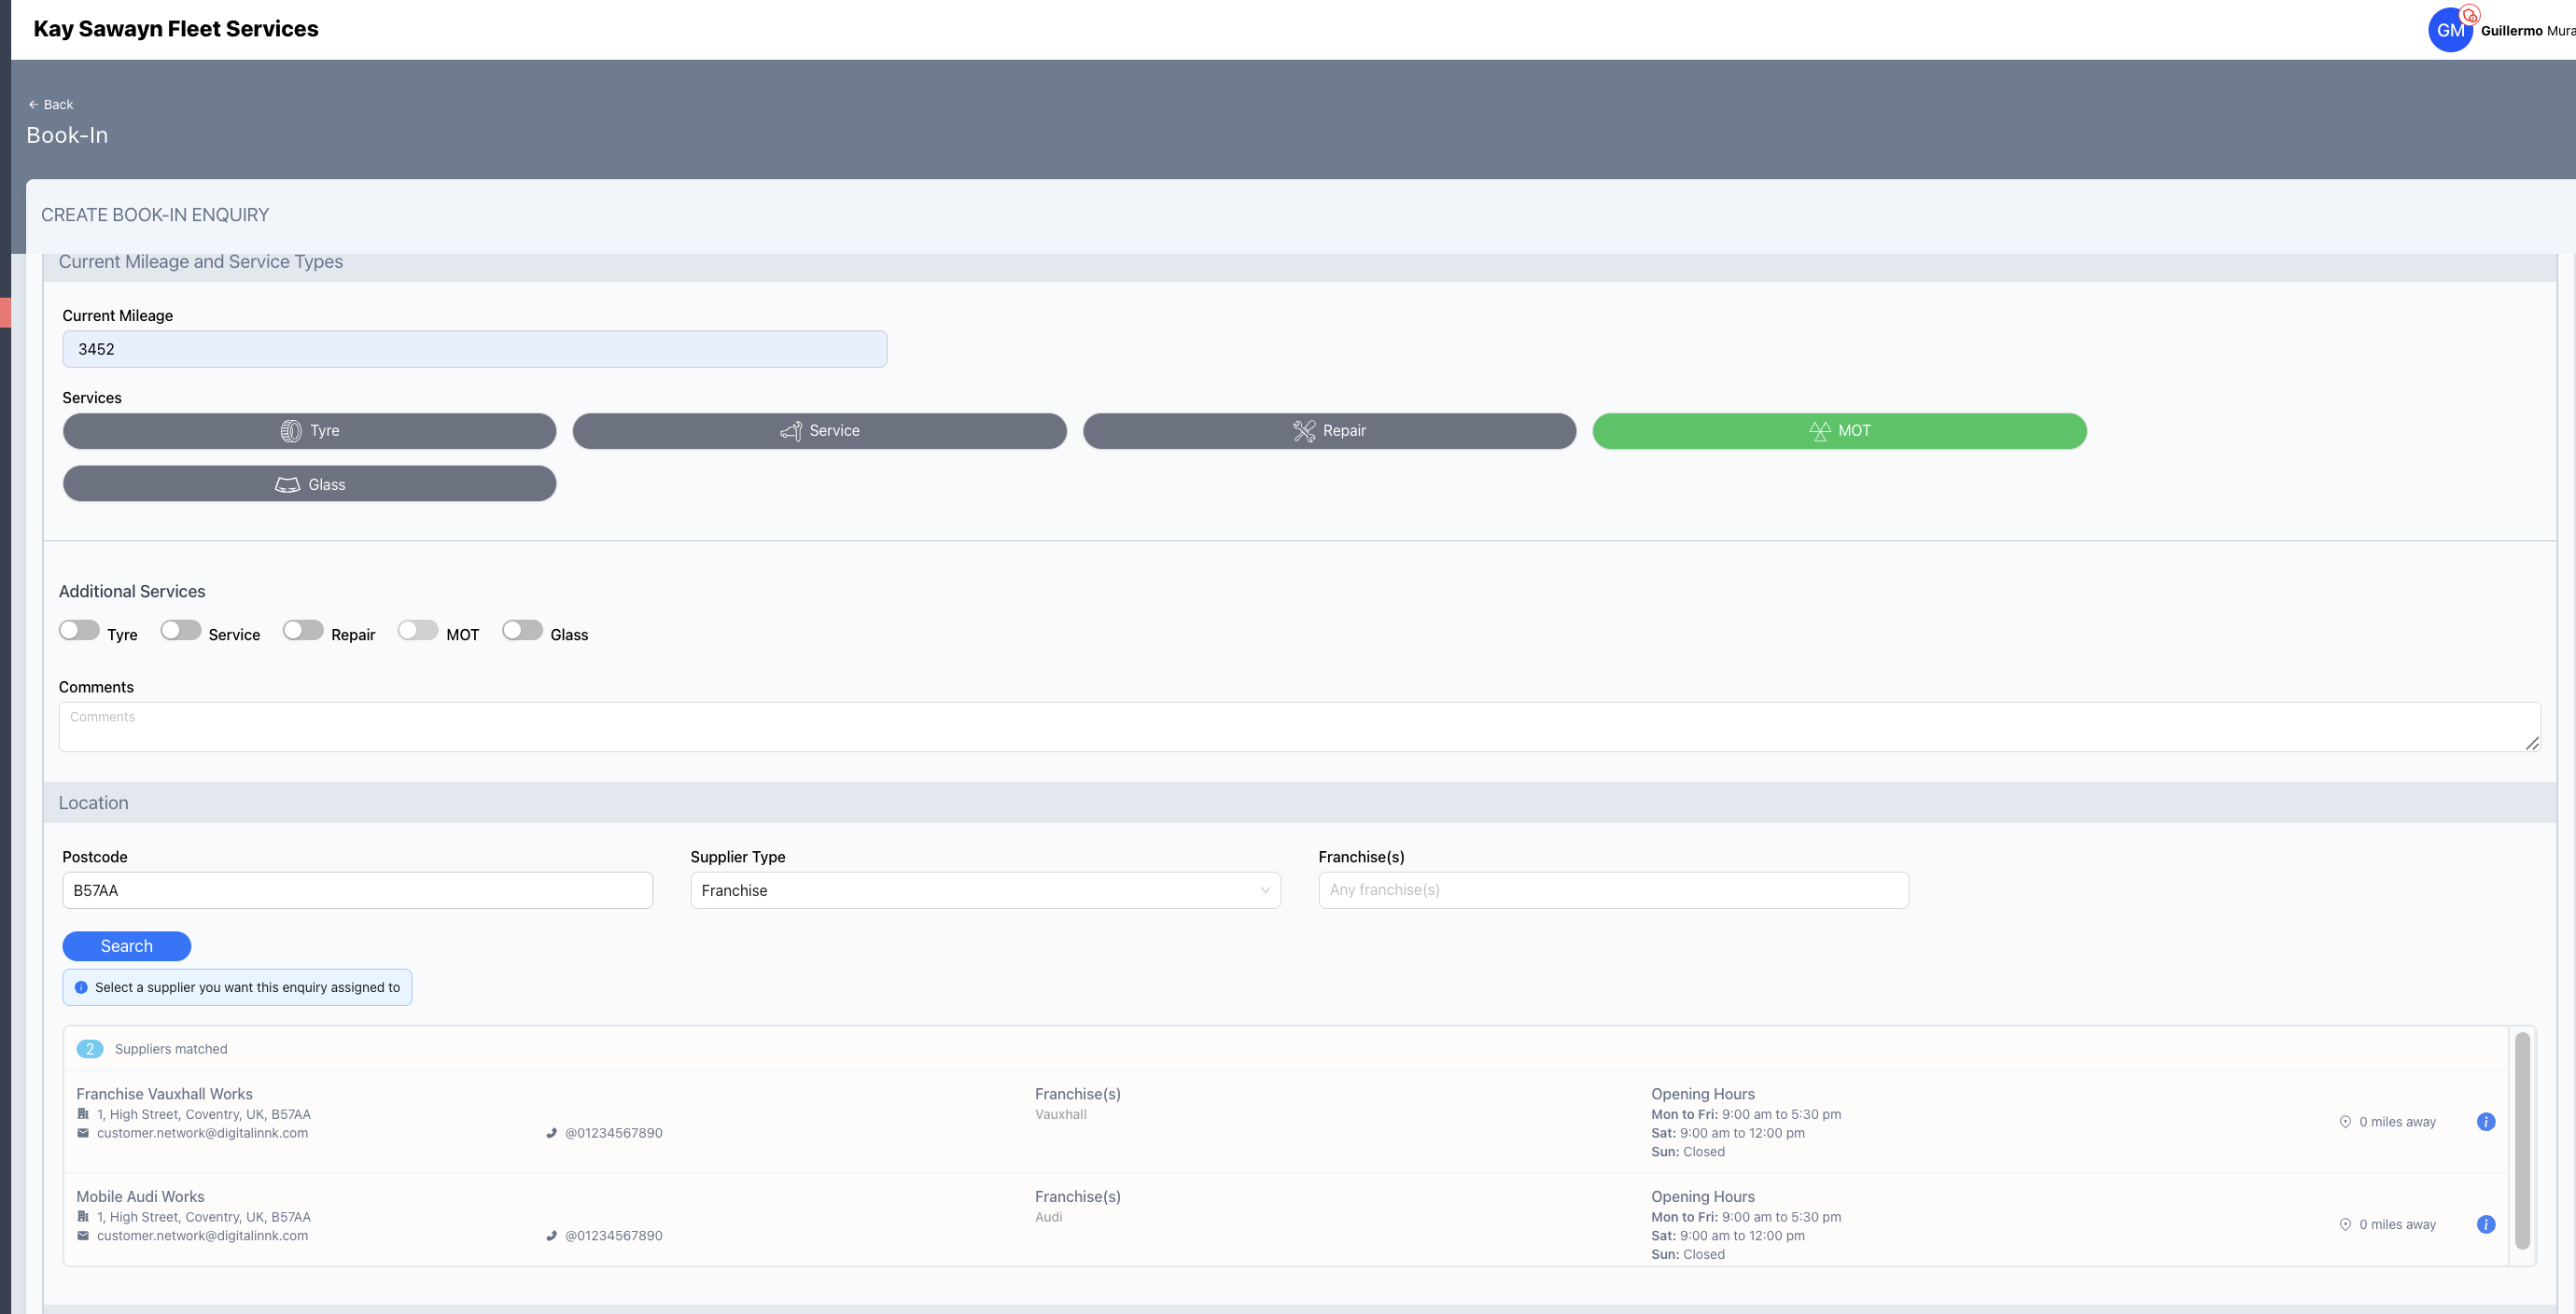The image size is (2576, 1314).
Task: Toggle the additional MOT switch
Action: (x=418, y=630)
